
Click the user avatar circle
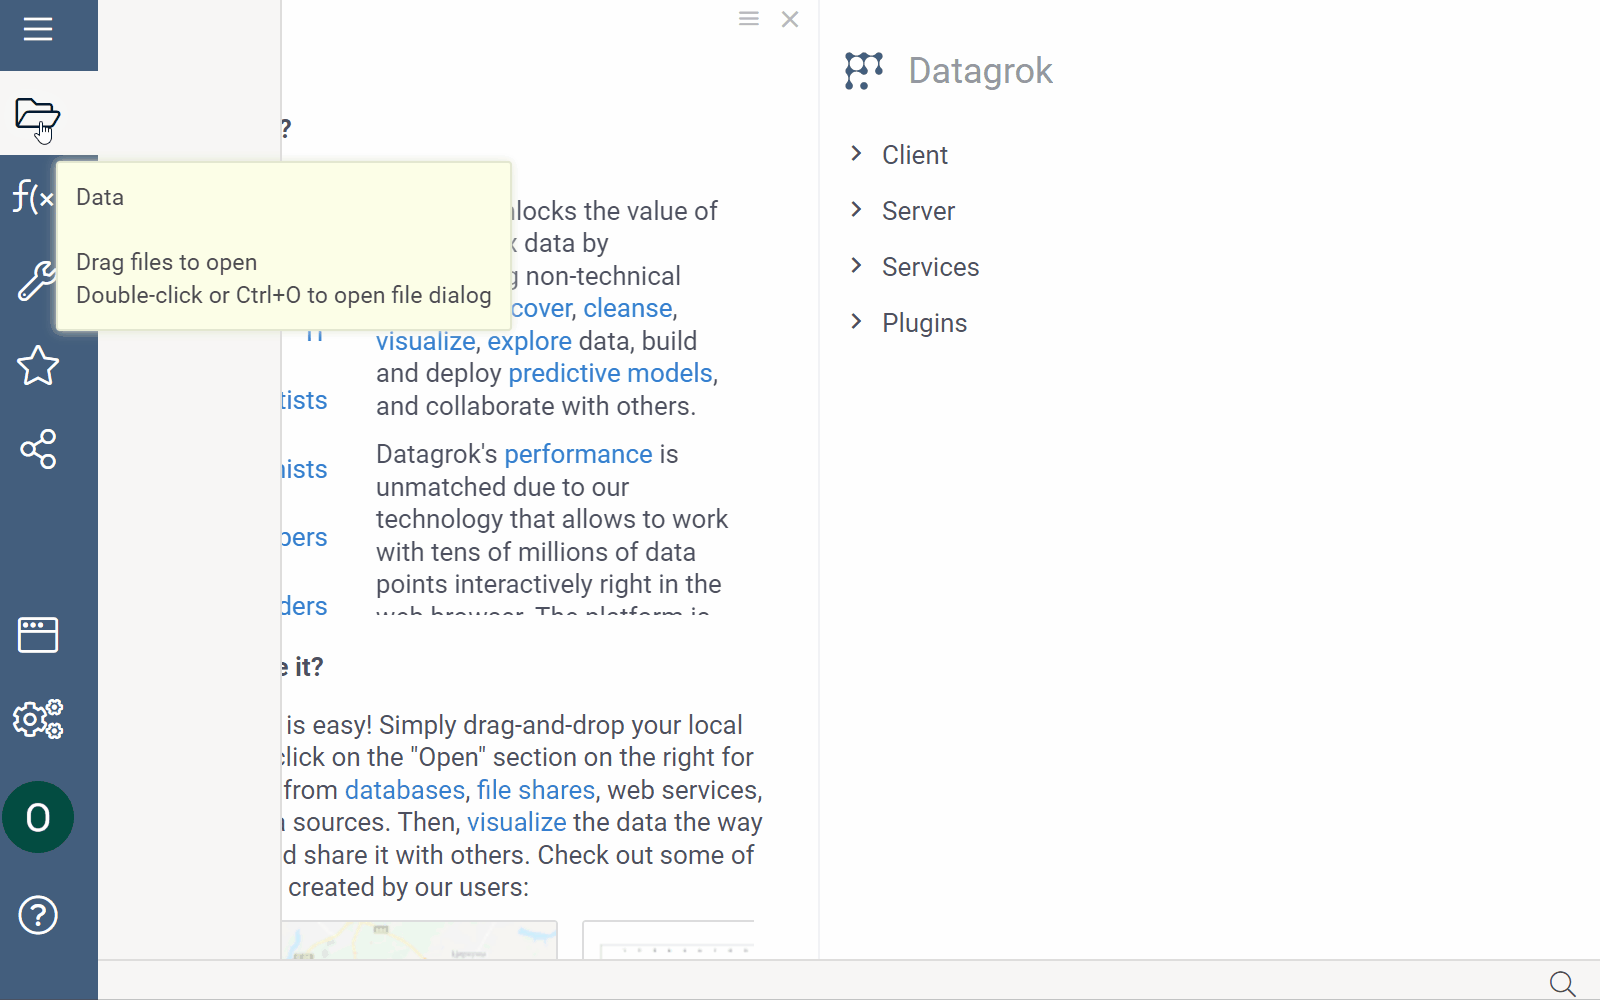coord(38,817)
